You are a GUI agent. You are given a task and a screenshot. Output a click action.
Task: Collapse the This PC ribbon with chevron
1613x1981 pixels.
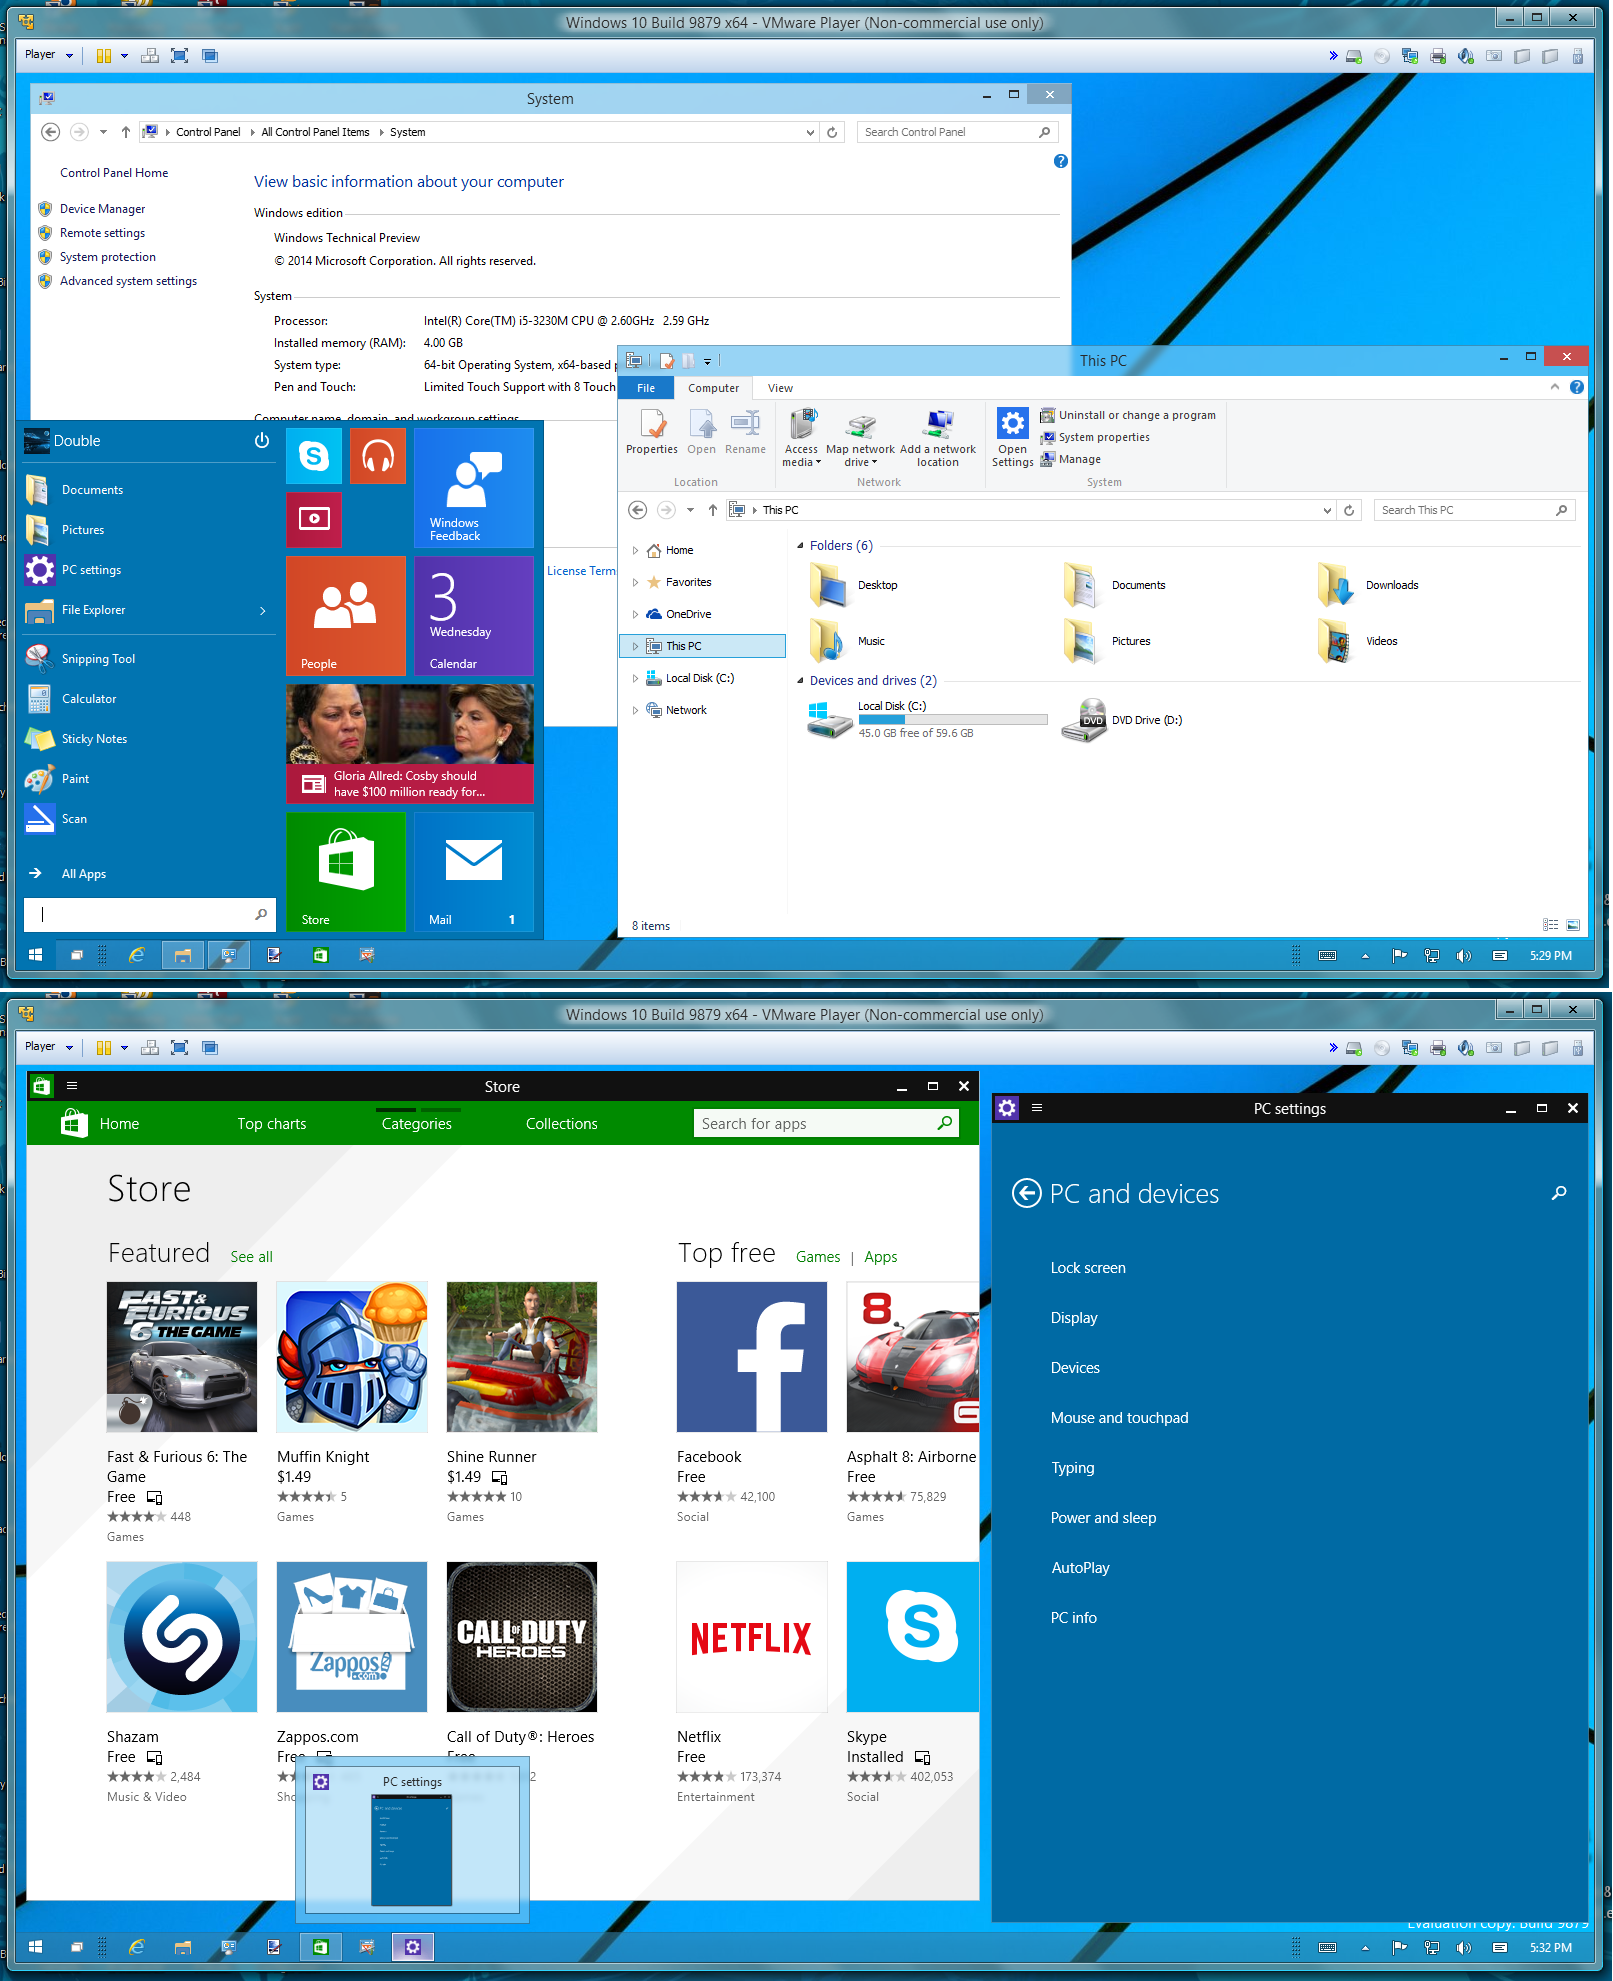click(1555, 387)
